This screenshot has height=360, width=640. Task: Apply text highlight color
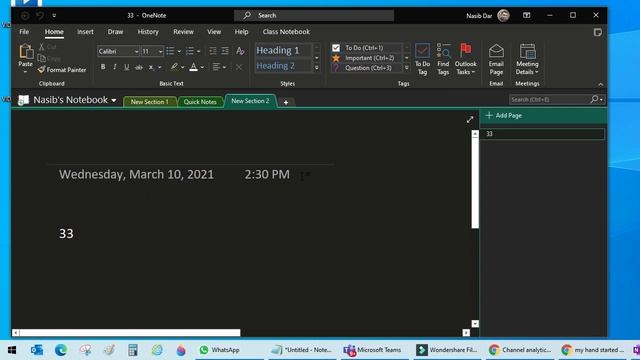tap(174, 67)
